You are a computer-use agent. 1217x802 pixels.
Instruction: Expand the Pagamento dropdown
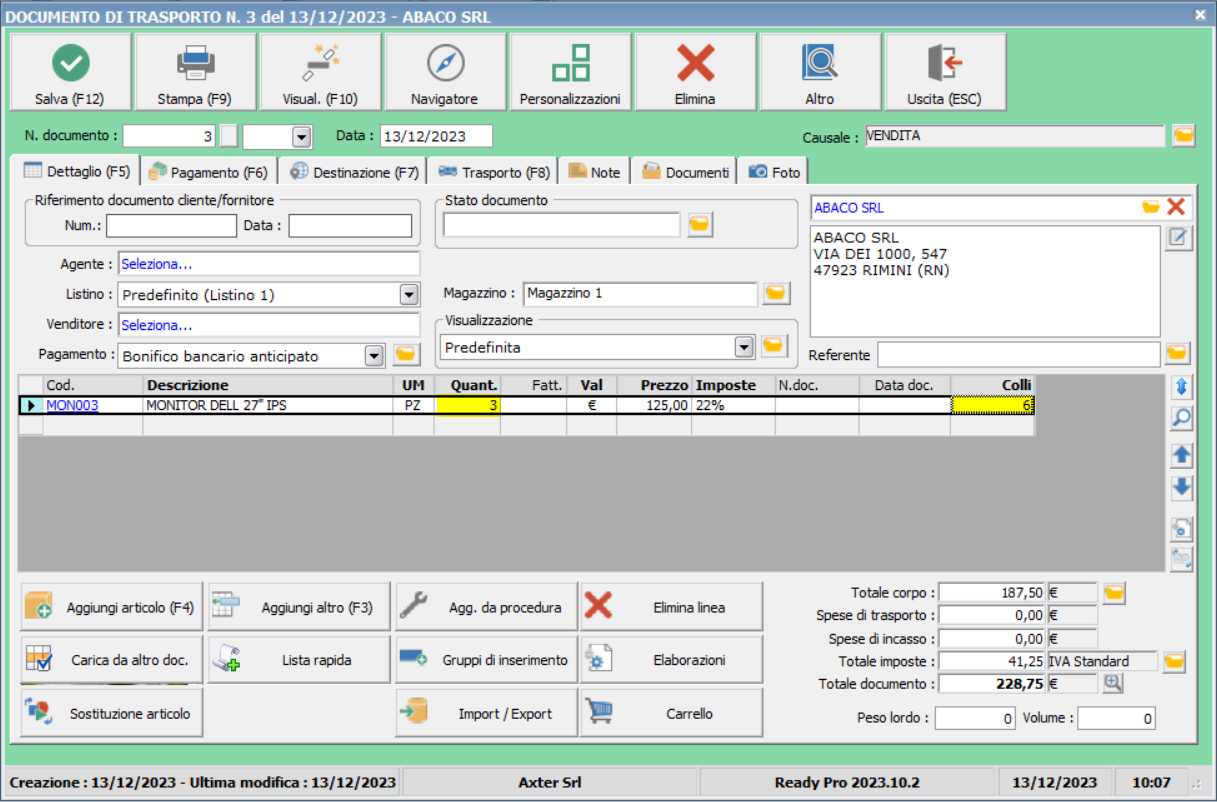click(374, 355)
